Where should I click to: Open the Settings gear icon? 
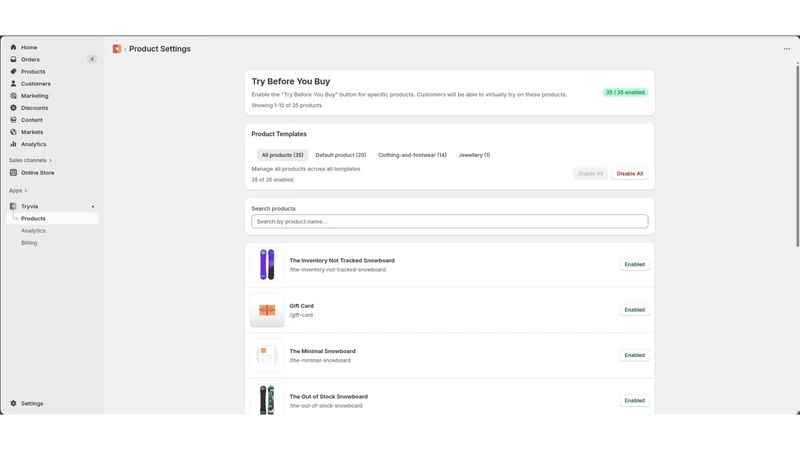tap(13, 403)
